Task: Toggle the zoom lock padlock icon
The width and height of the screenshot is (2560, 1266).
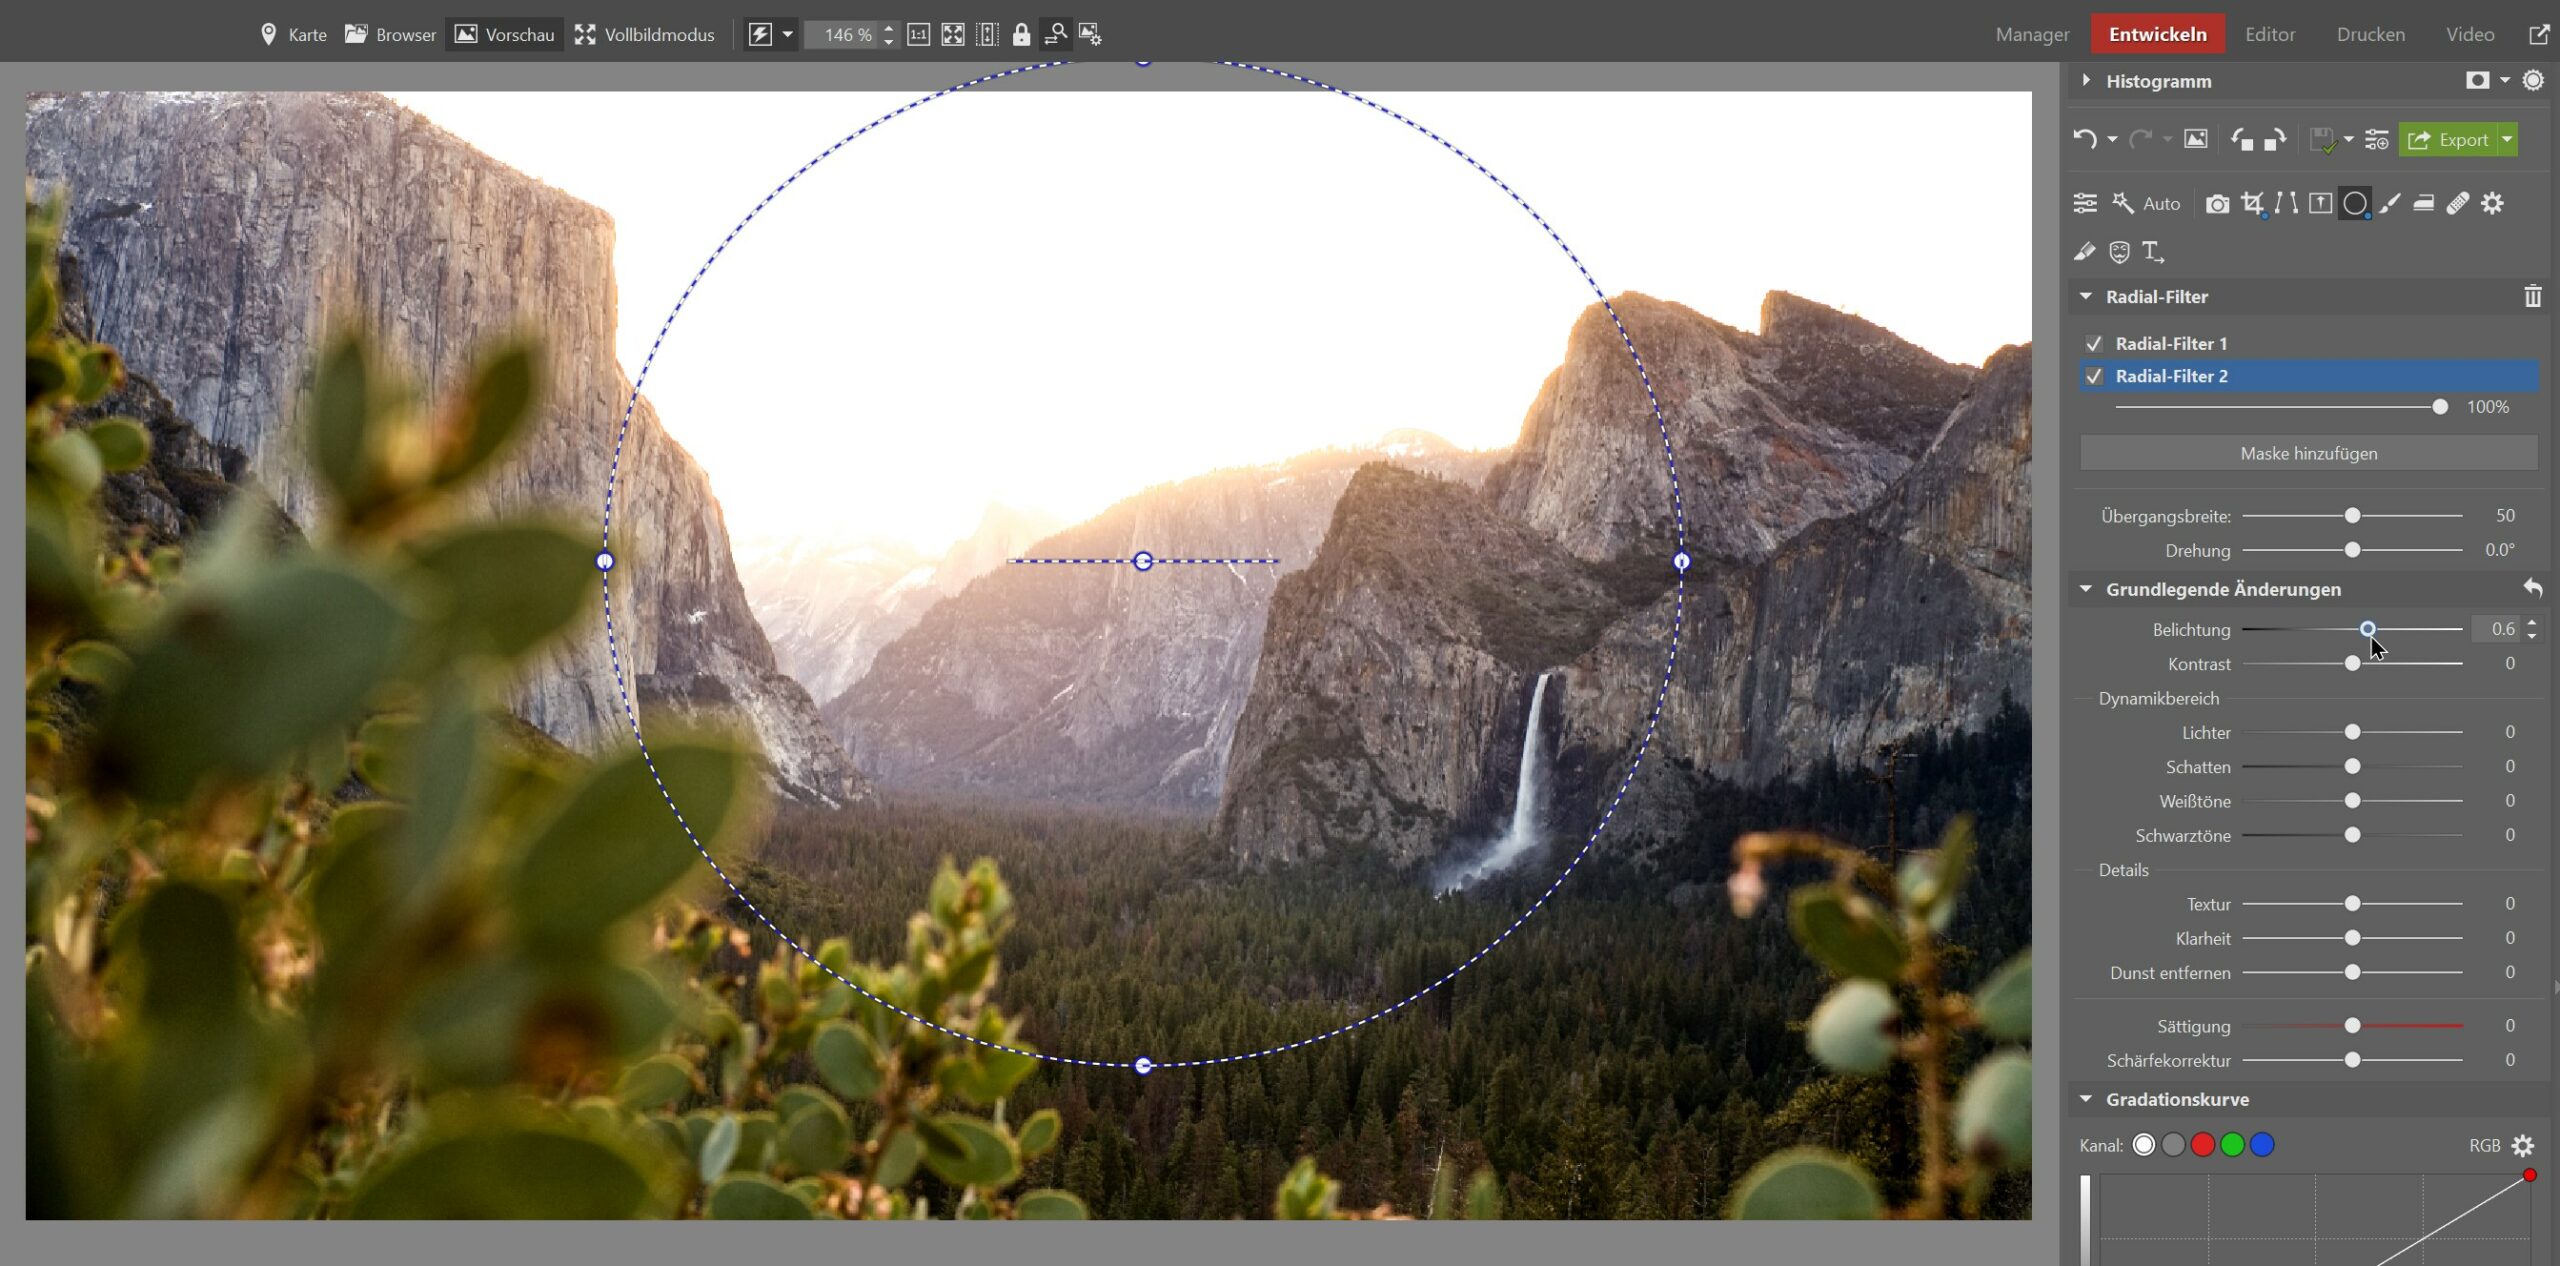Action: pos(1021,35)
